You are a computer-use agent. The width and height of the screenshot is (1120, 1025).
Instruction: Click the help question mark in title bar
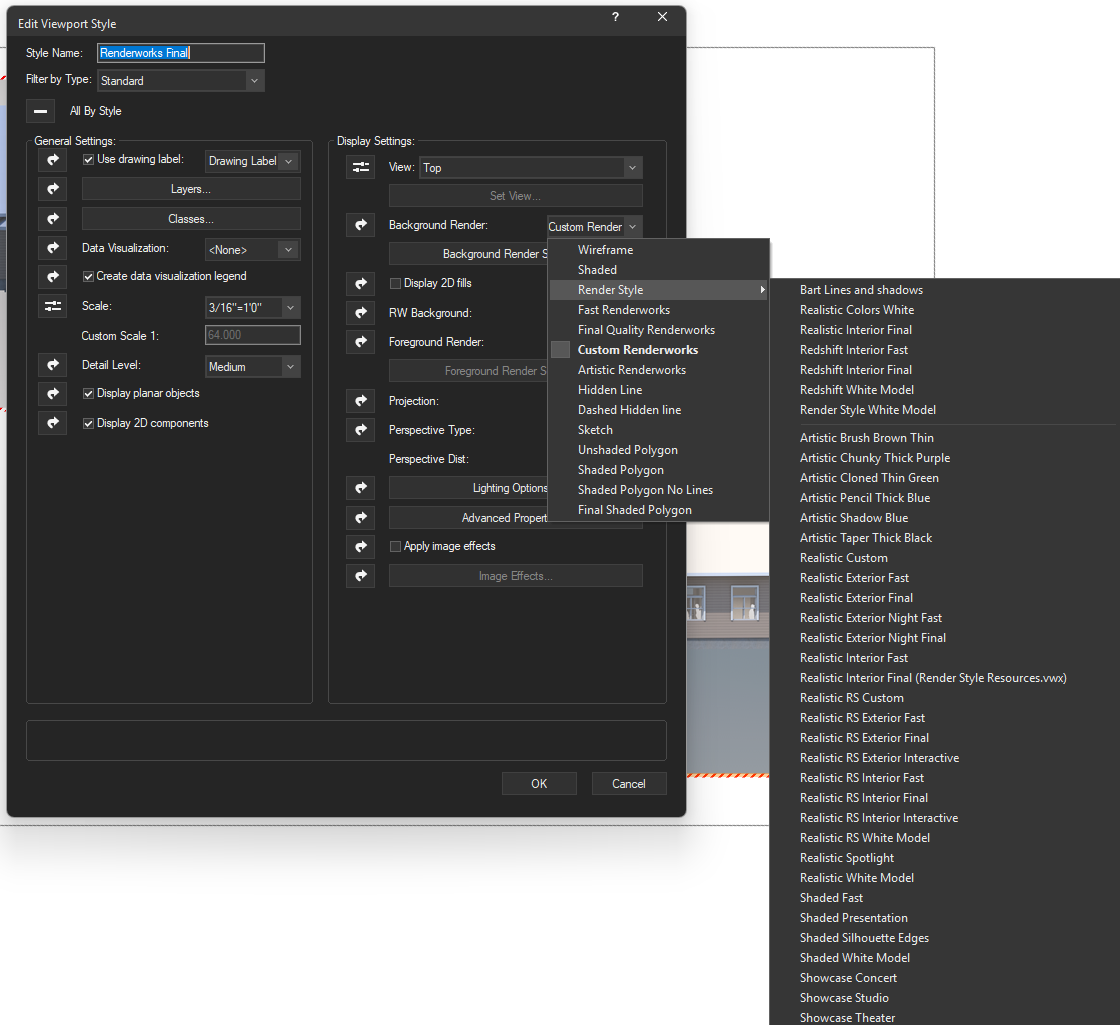[x=615, y=18]
